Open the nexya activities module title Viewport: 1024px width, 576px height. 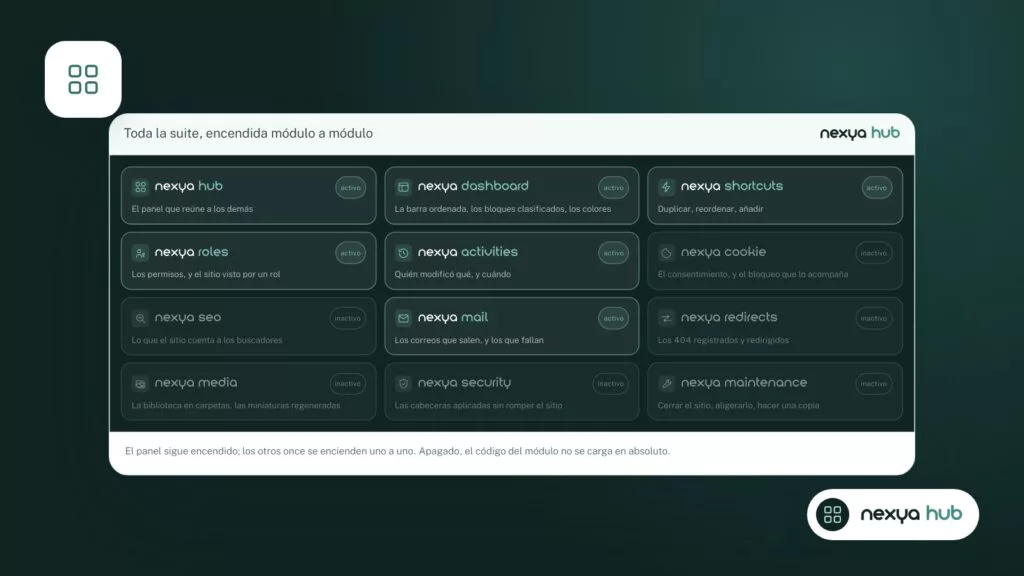click(x=468, y=252)
